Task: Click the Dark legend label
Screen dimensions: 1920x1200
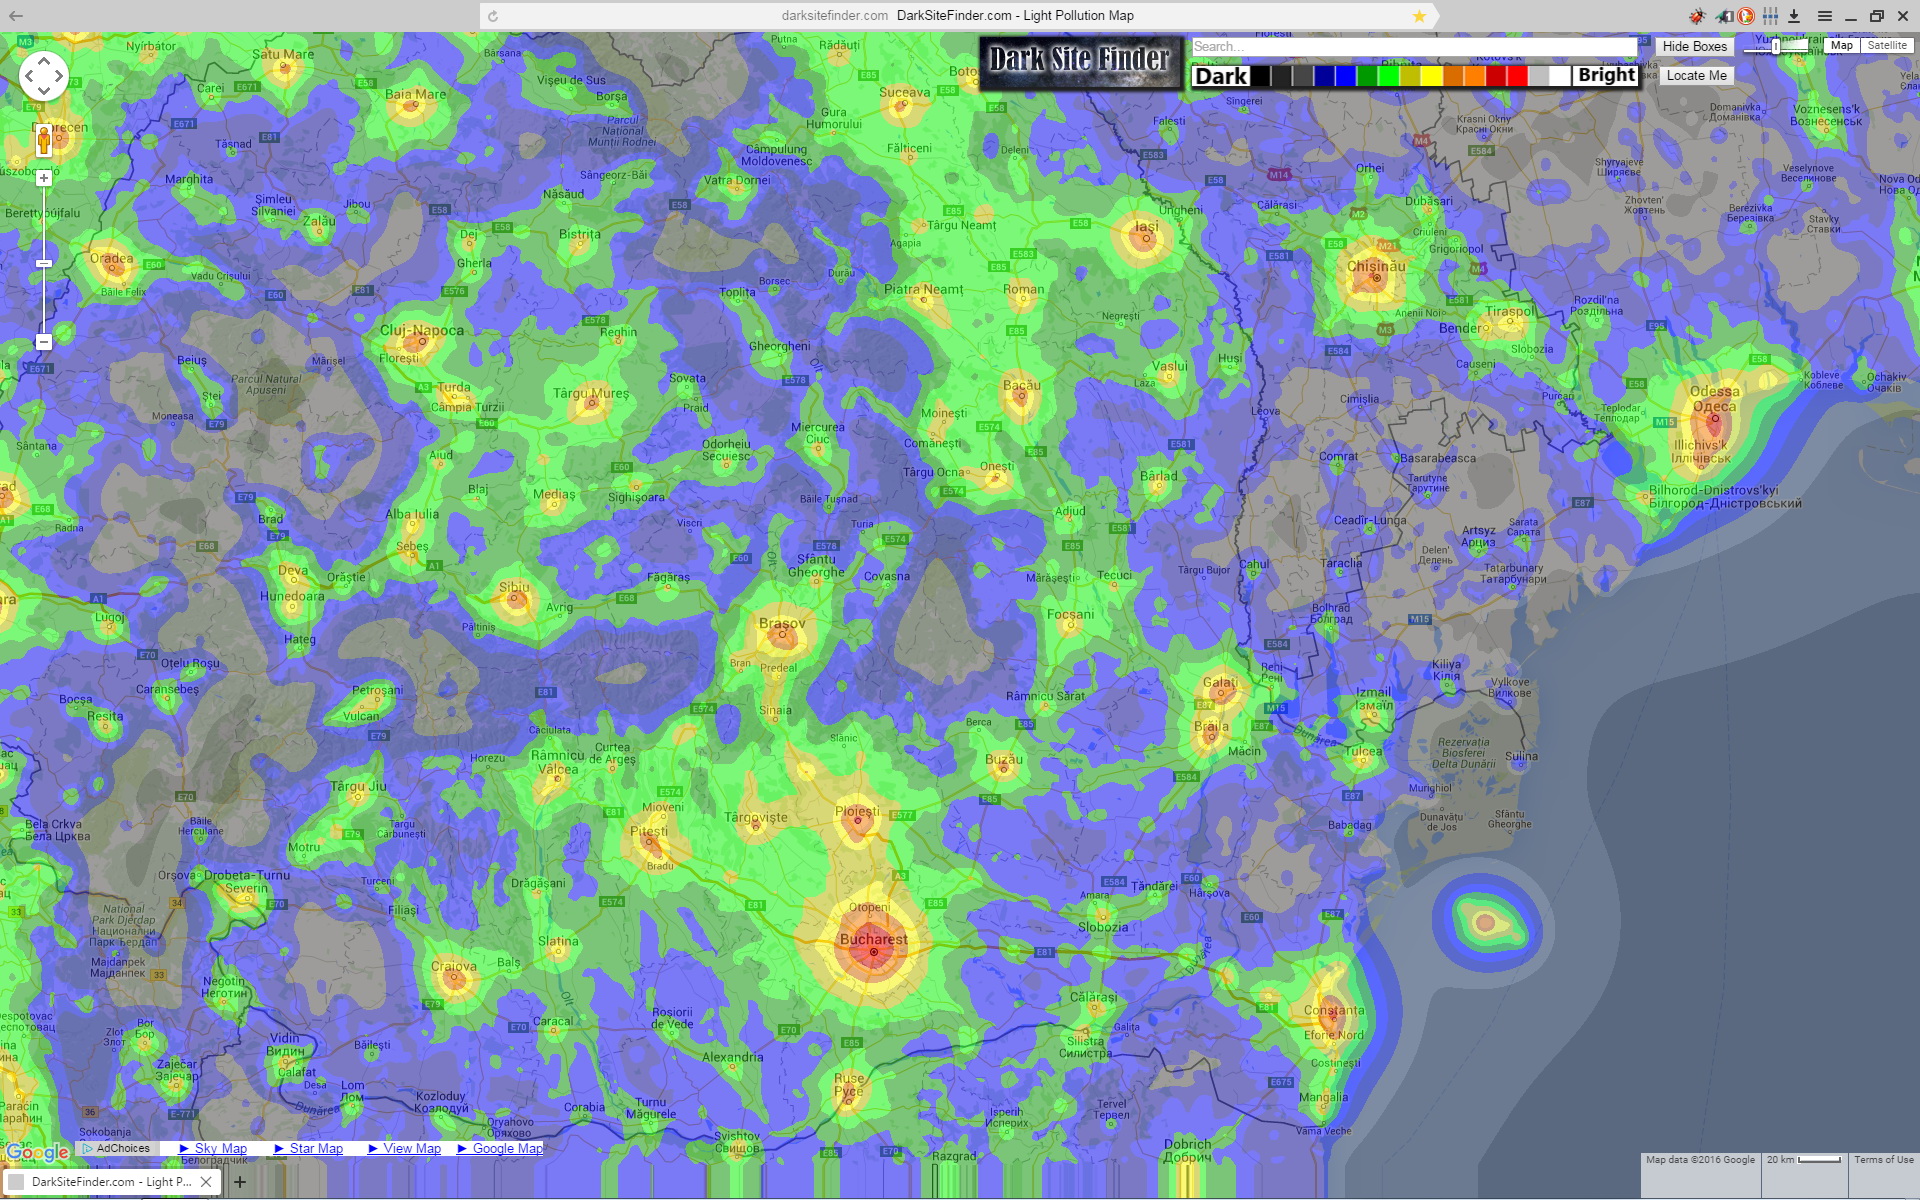Action: (x=1221, y=76)
